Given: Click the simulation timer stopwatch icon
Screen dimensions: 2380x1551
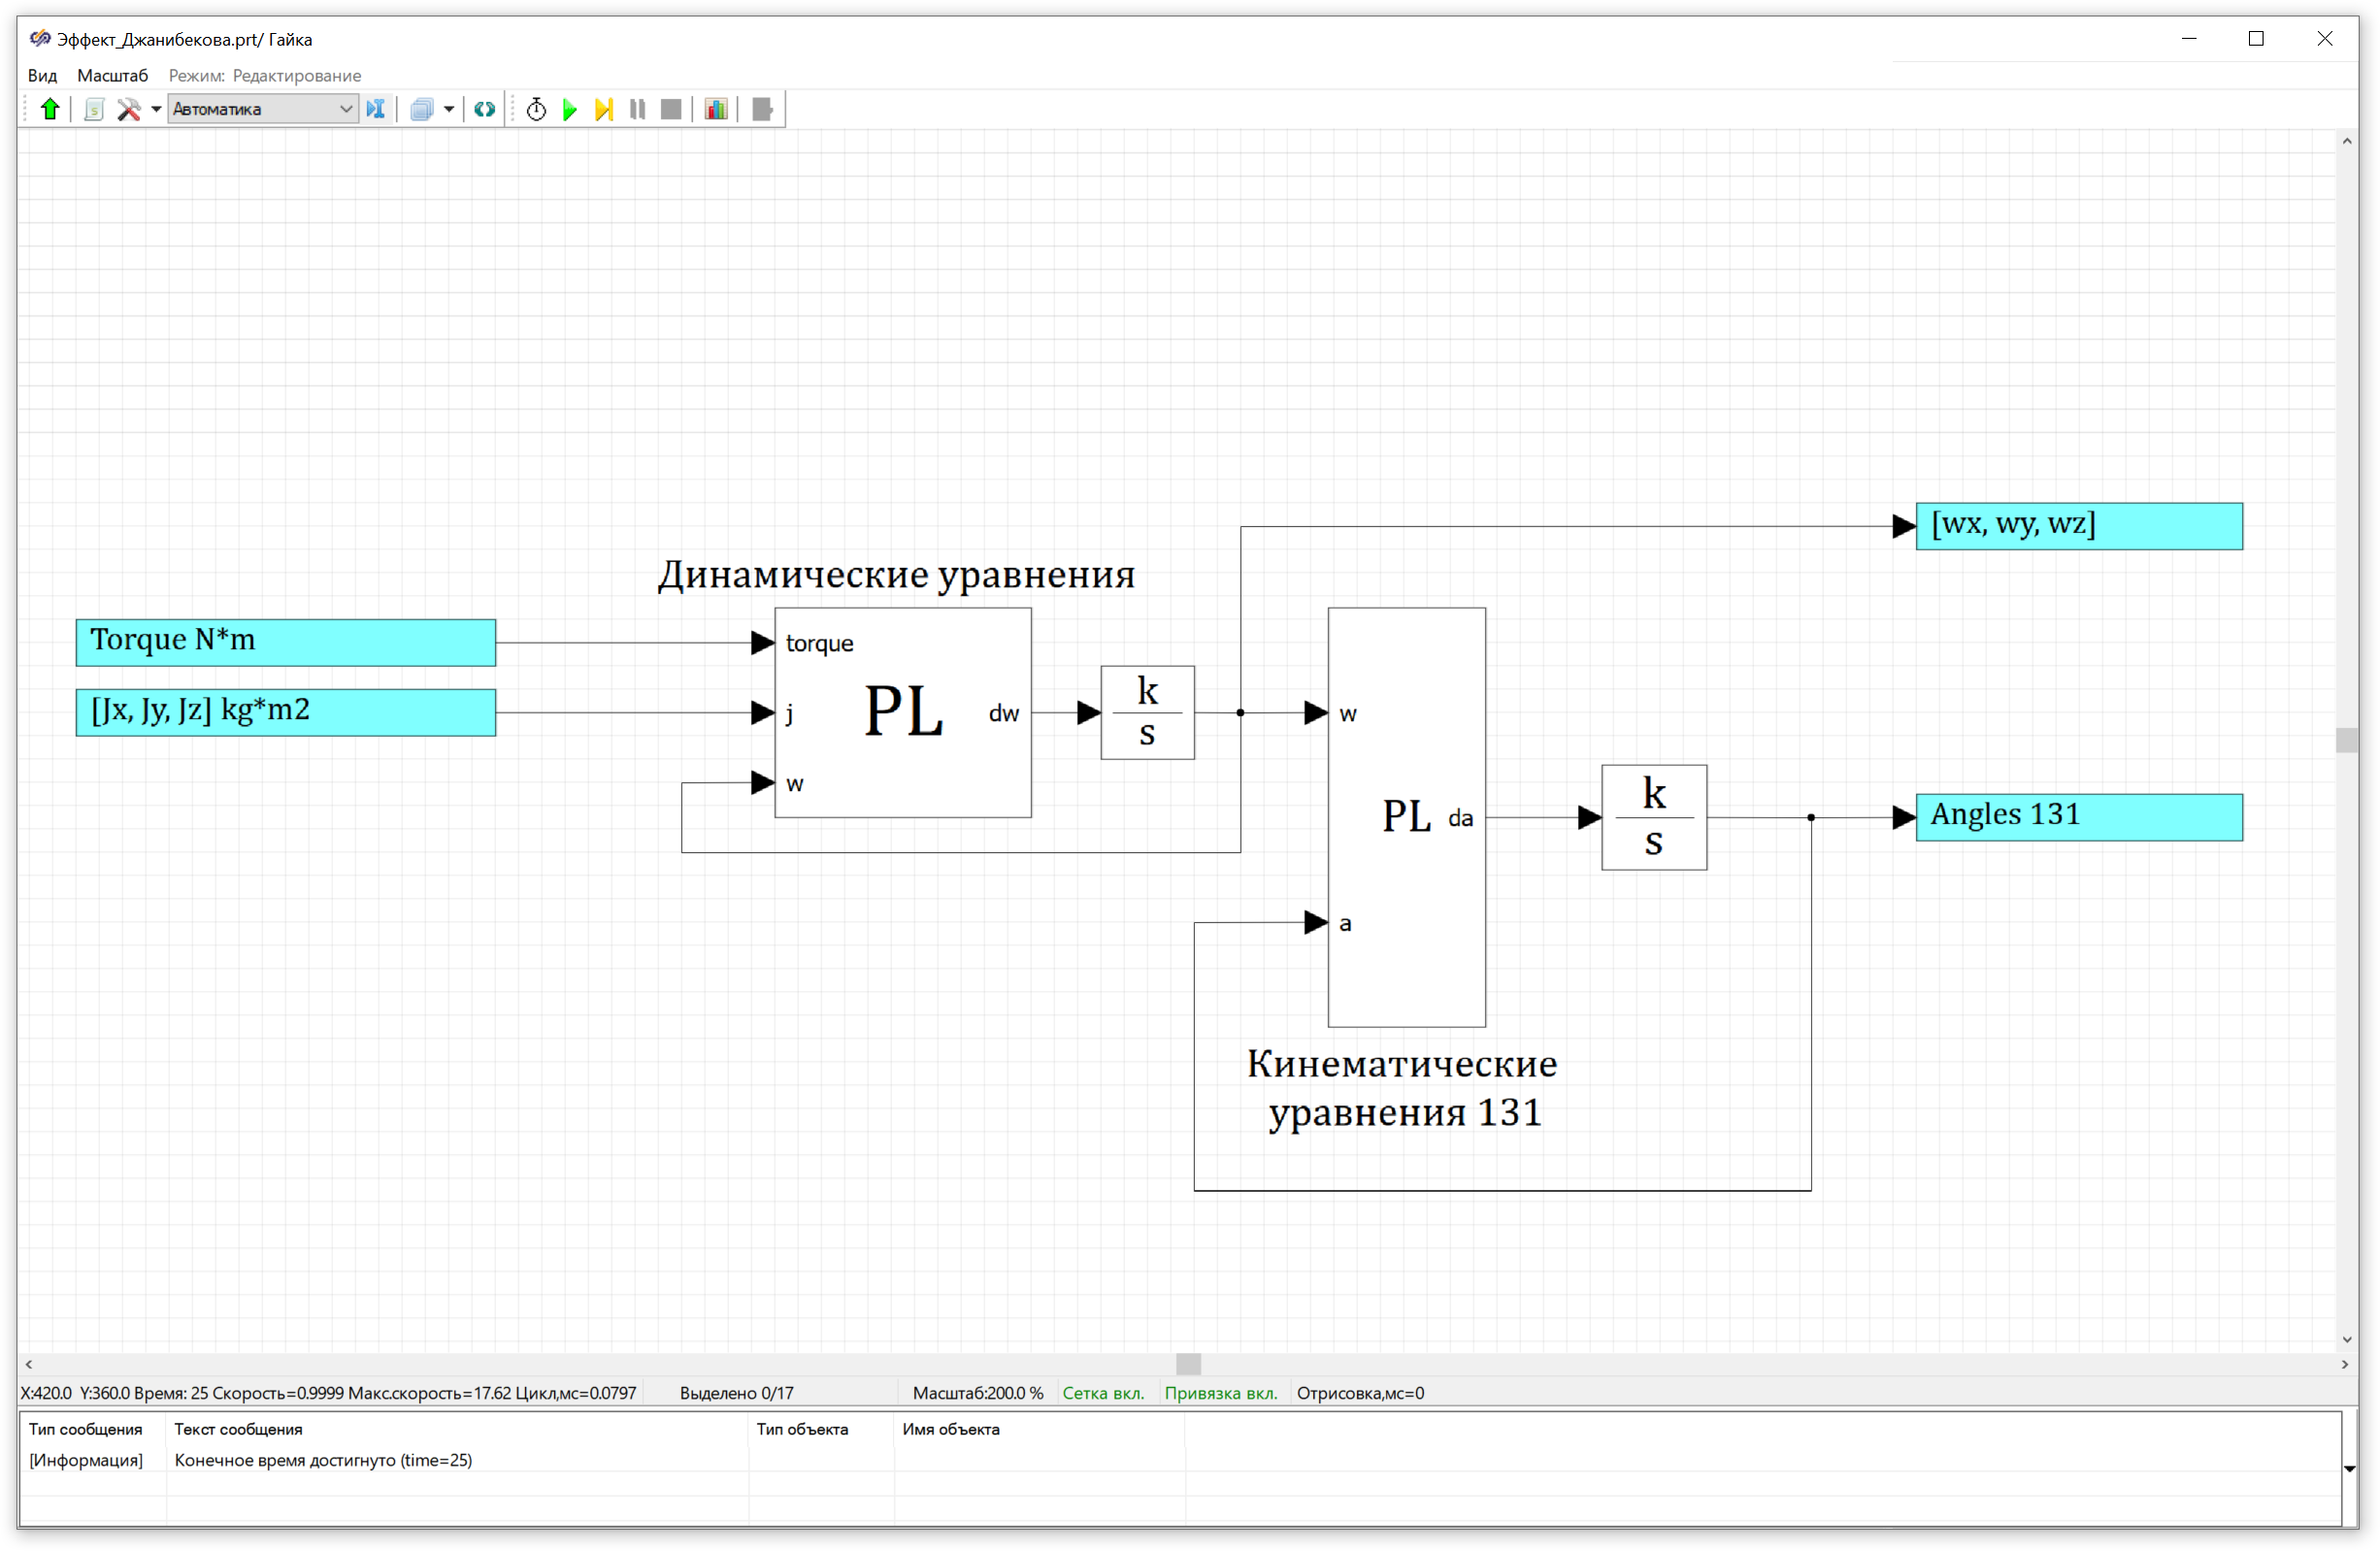Looking at the screenshot, I should coord(536,109).
